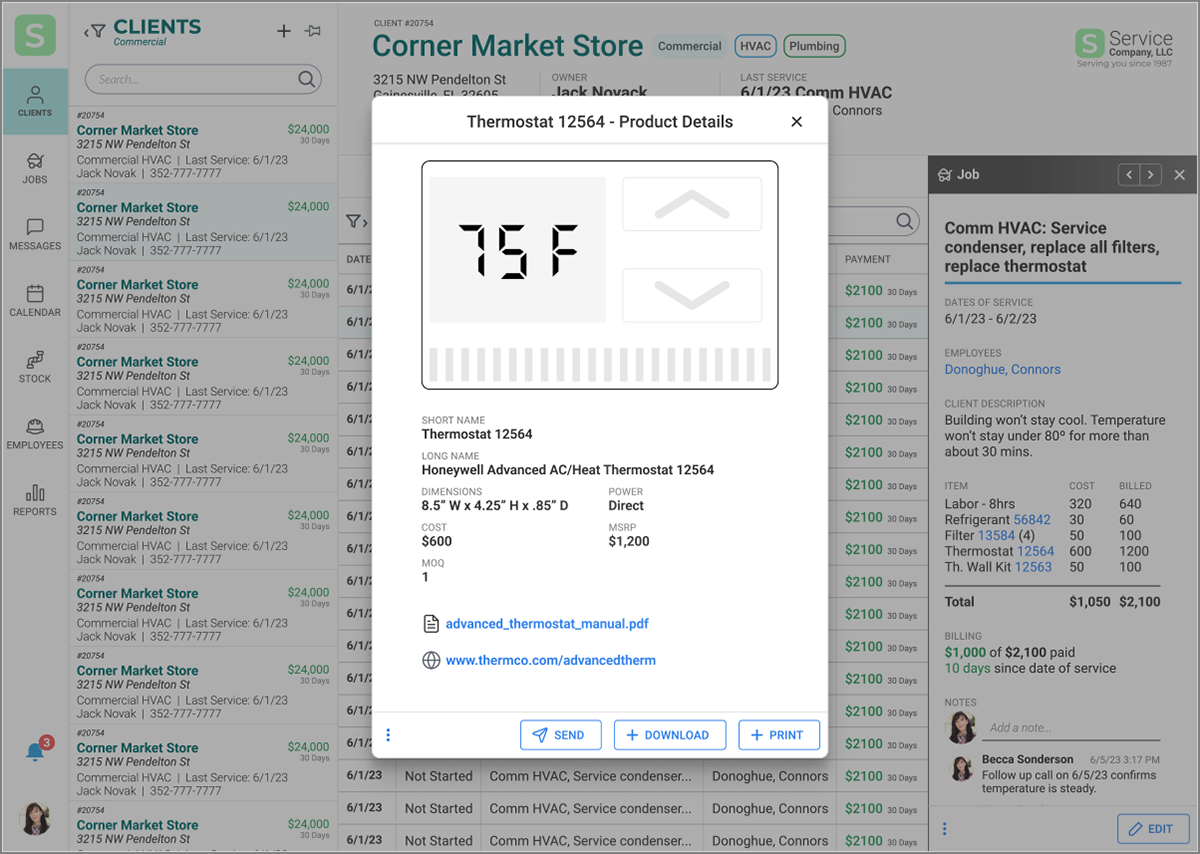Open the clients filter funnel icon
1200x854 pixels.
pos(98,31)
